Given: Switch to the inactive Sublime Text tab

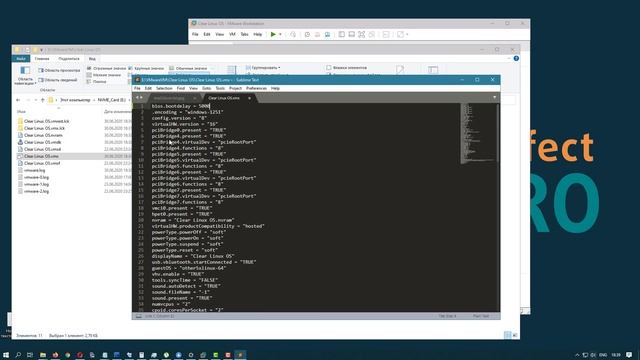Looking at the screenshot, I should pos(169,98).
